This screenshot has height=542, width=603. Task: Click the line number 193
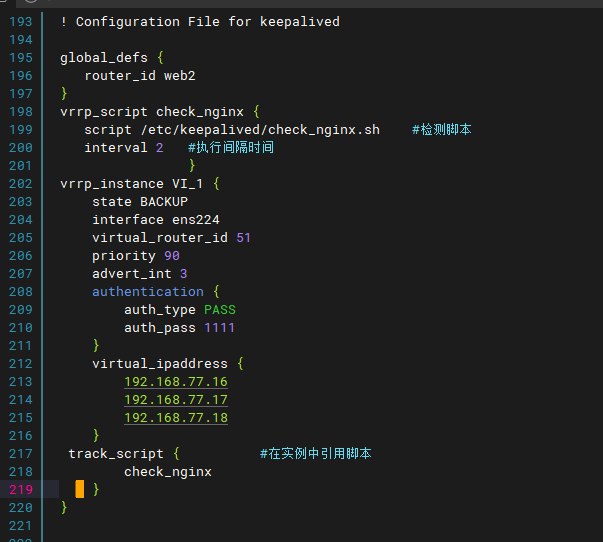pos(20,22)
